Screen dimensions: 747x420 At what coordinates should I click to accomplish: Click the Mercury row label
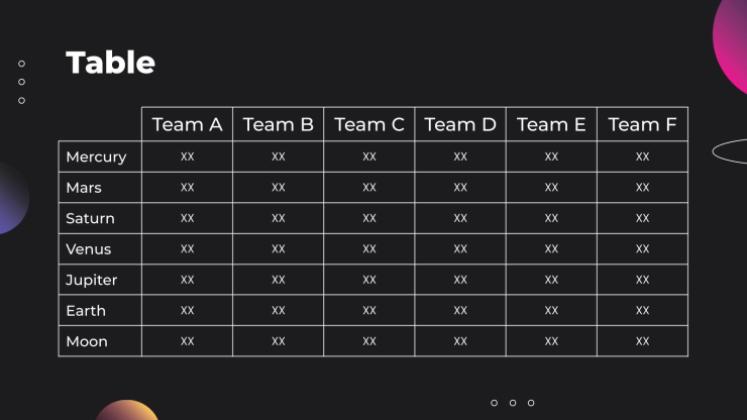[x=96, y=157]
